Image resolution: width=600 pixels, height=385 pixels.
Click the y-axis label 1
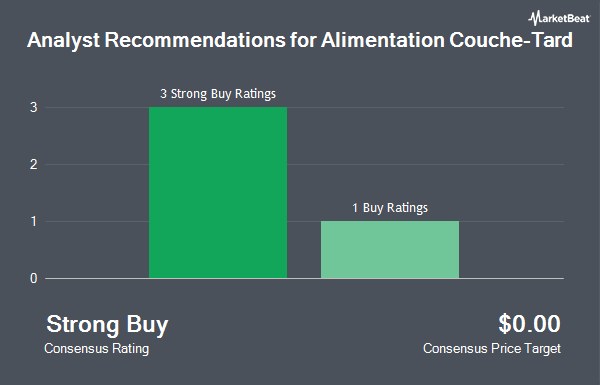(x=34, y=222)
